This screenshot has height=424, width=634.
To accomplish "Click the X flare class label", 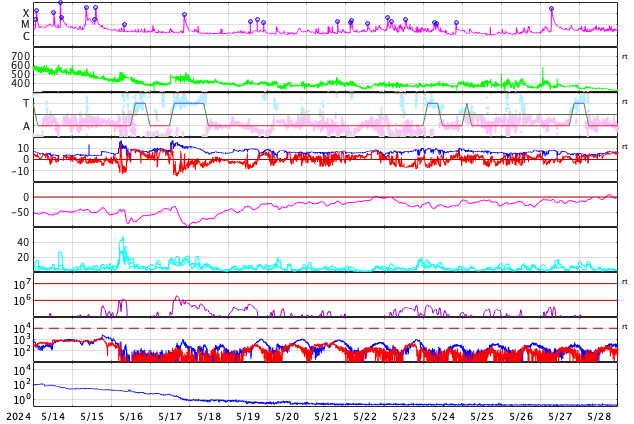I will coord(26,13).
